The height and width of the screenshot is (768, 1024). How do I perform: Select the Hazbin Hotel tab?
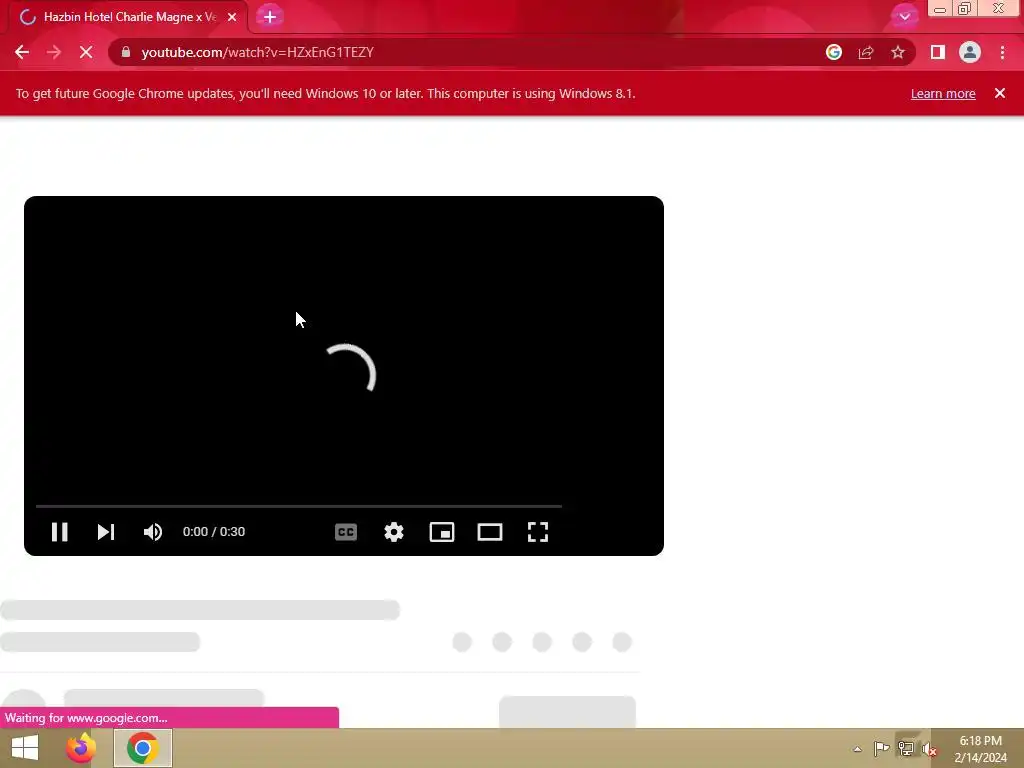[129, 17]
